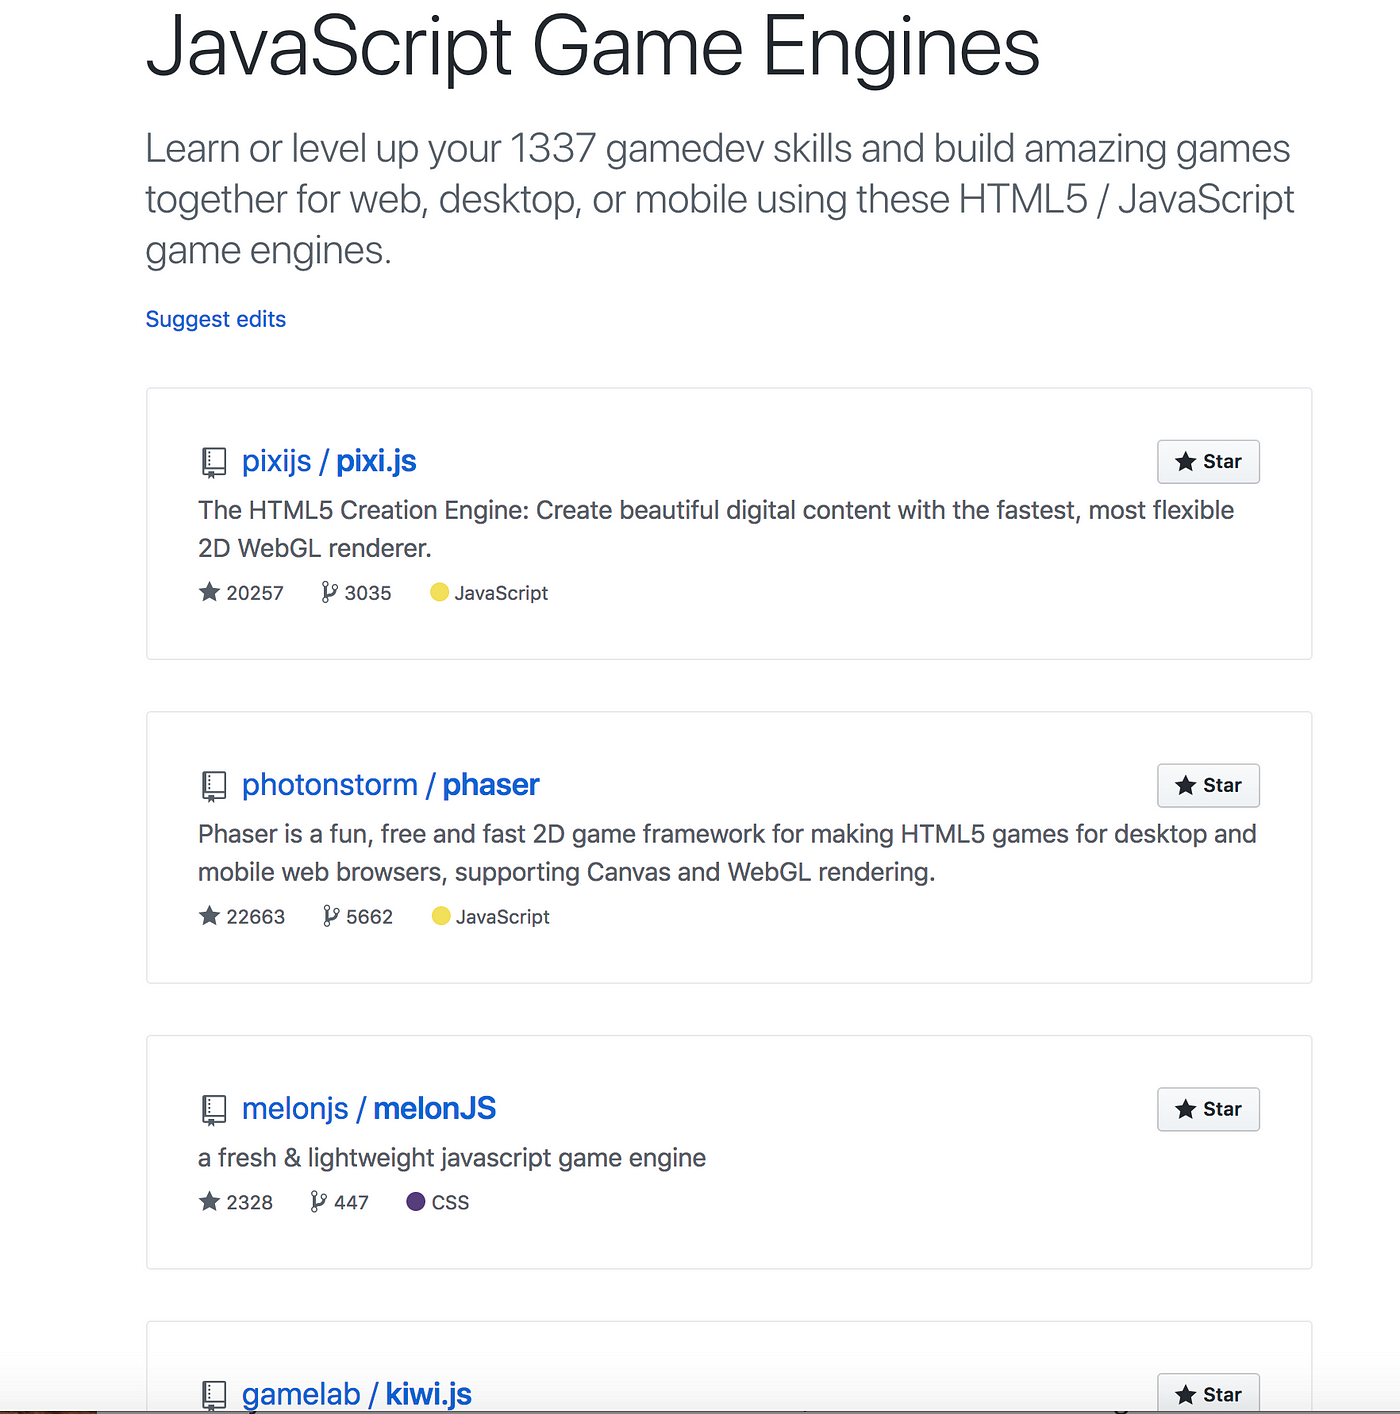The height and width of the screenshot is (1414, 1400).
Task: Click the repository icon beside photonstorm / phaser
Action: click(x=214, y=786)
